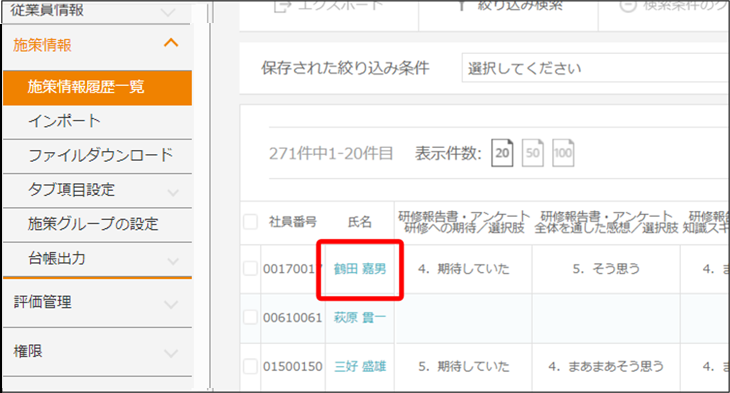Click the sidebar splitter handle
730x393 pixels.
point(210,196)
